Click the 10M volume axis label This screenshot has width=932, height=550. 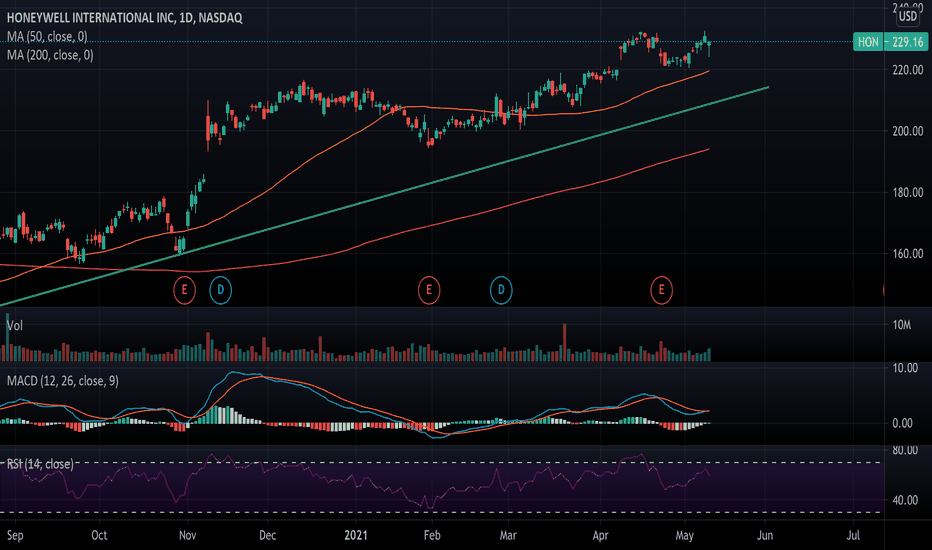click(901, 325)
